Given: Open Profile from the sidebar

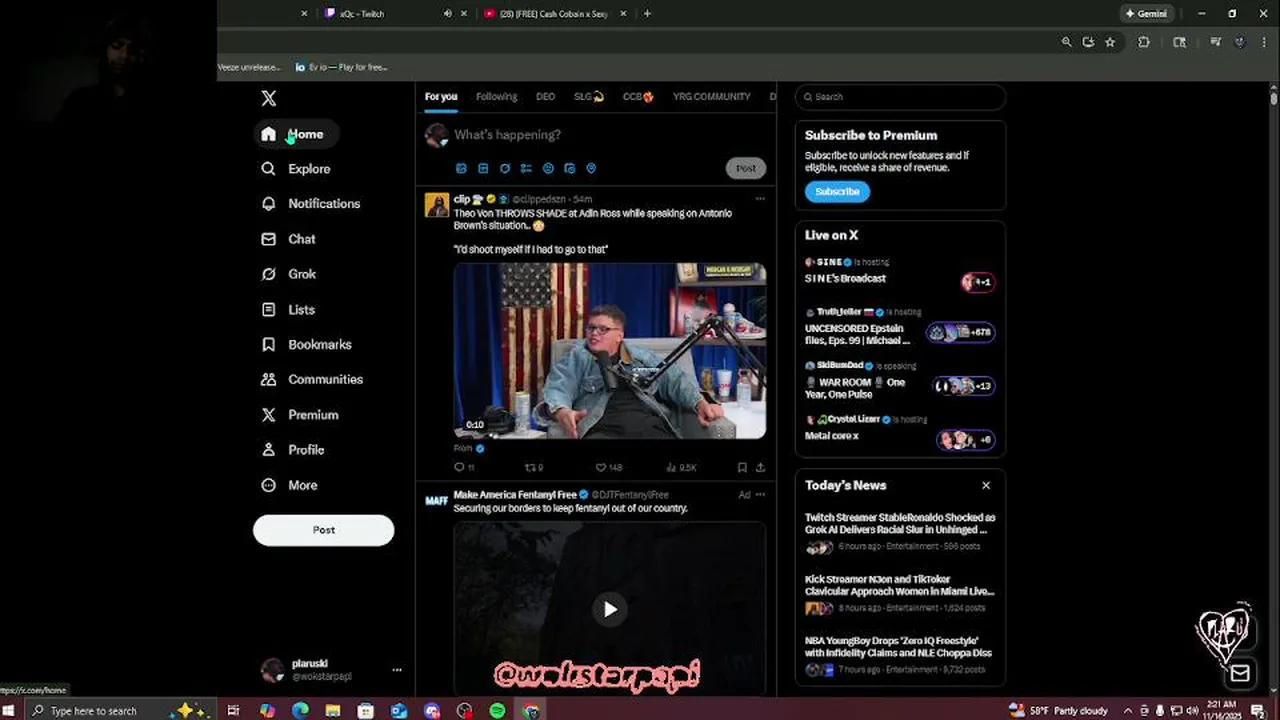Looking at the screenshot, I should [x=293, y=450].
